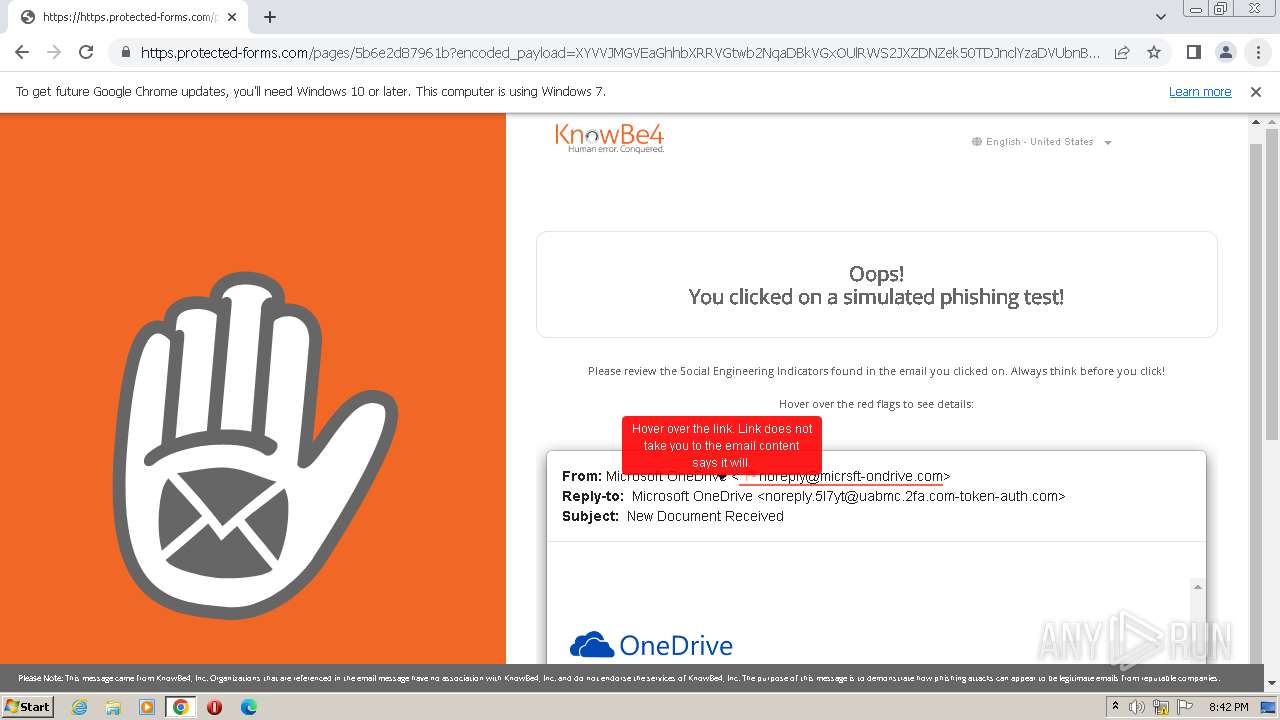Click the taskbar clock showing 8:42 PM
This screenshot has height=720, width=1280.
pos(1229,707)
